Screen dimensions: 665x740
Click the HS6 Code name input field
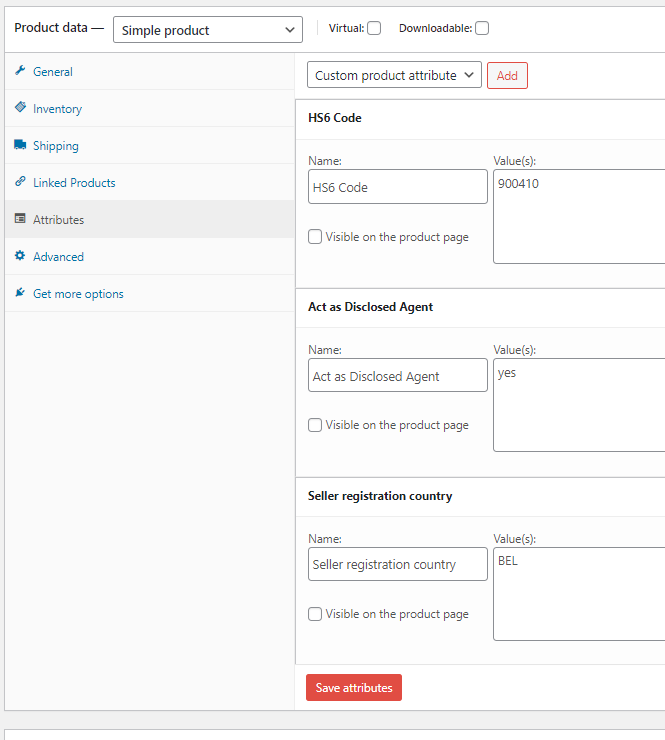tap(397, 187)
